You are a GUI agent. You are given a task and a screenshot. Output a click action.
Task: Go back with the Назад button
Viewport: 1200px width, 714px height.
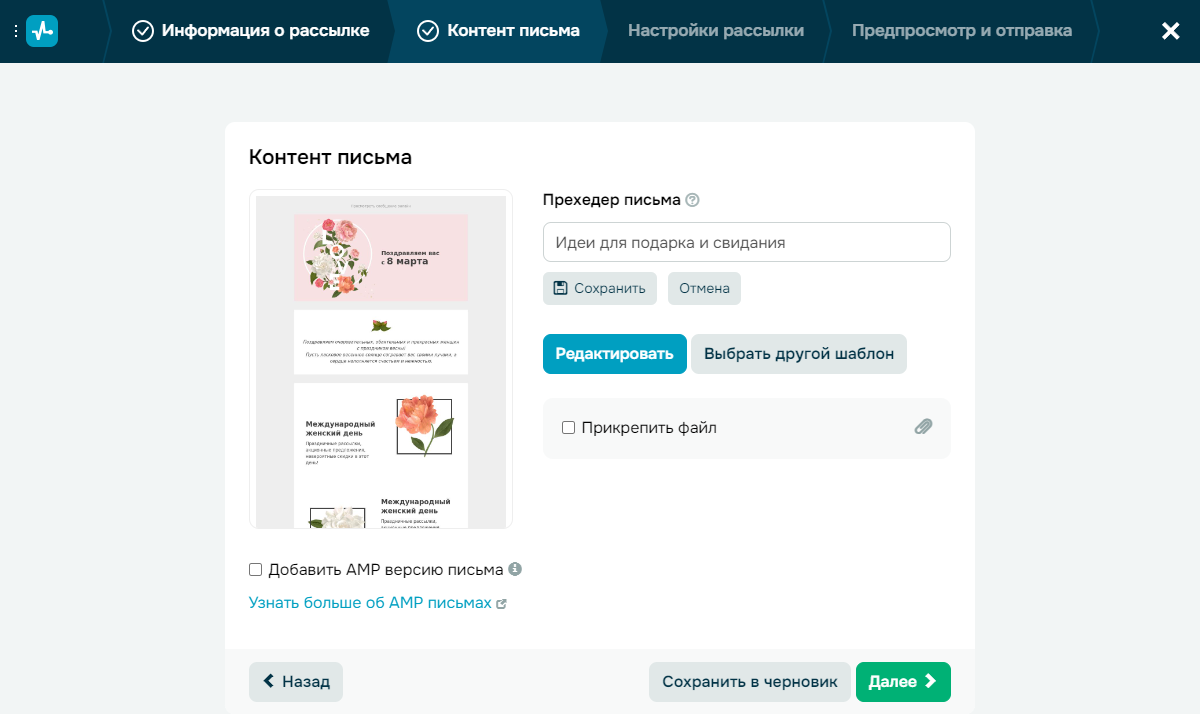pos(296,682)
